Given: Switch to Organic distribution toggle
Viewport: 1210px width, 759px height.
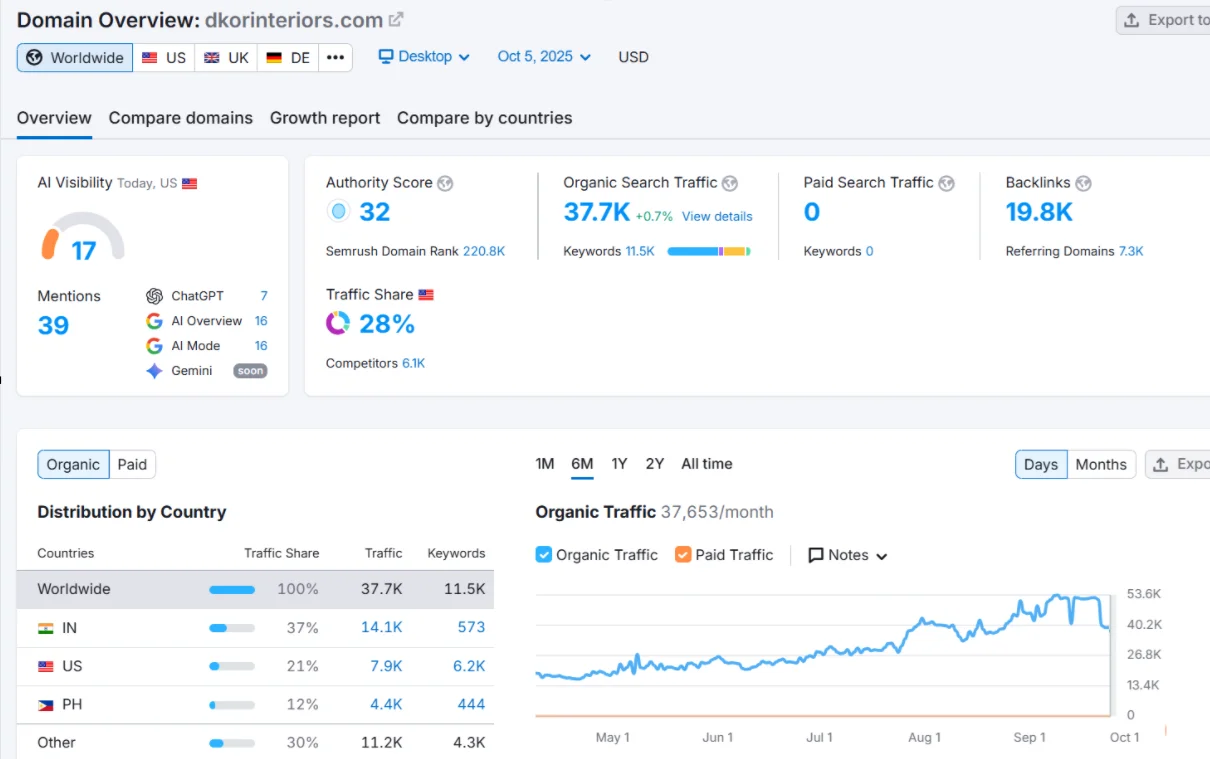Looking at the screenshot, I should (x=73, y=464).
